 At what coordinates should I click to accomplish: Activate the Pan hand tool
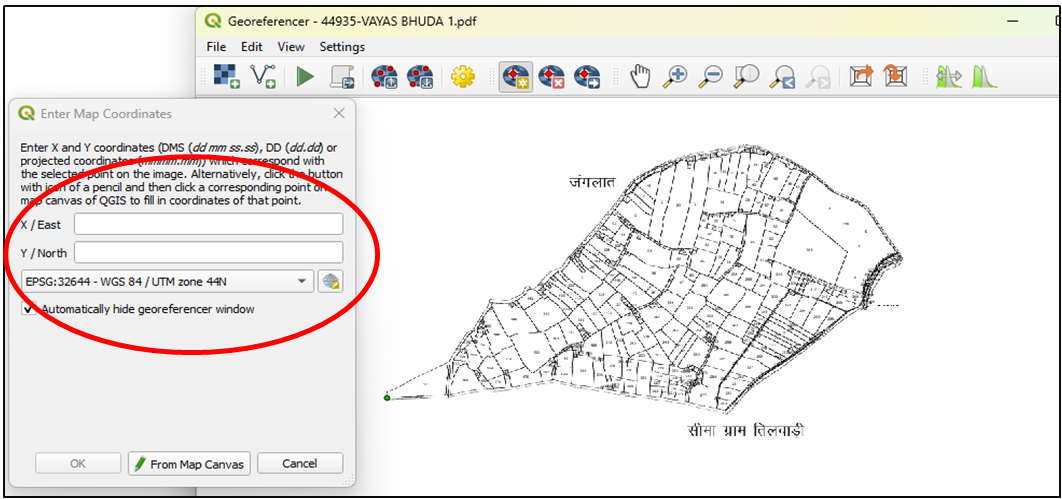(x=641, y=77)
